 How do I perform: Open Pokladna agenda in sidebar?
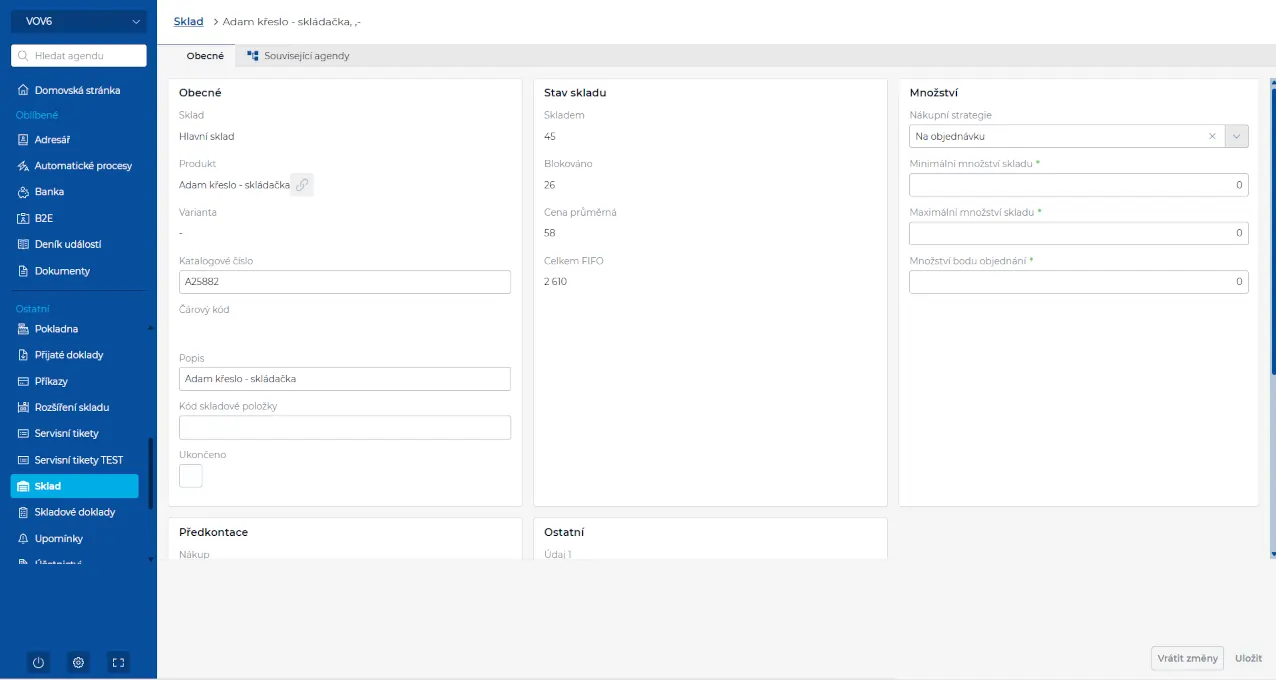(56, 329)
